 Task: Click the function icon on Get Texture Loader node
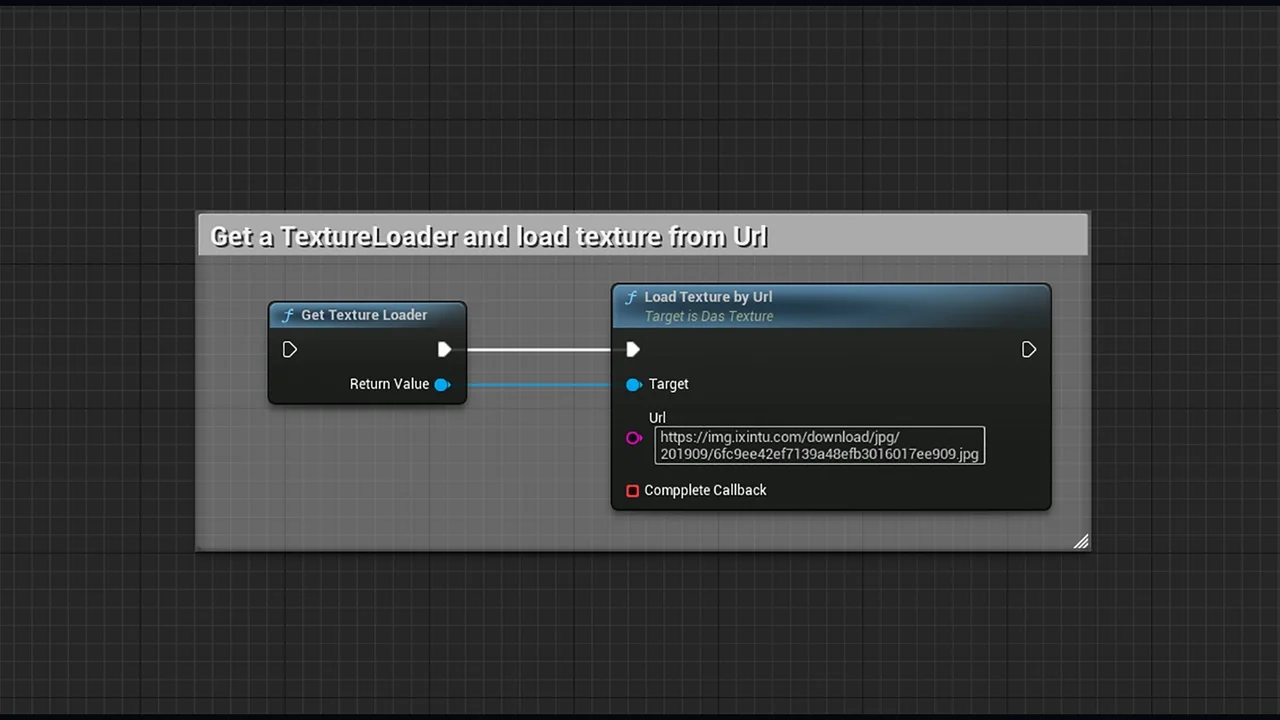pos(288,315)
